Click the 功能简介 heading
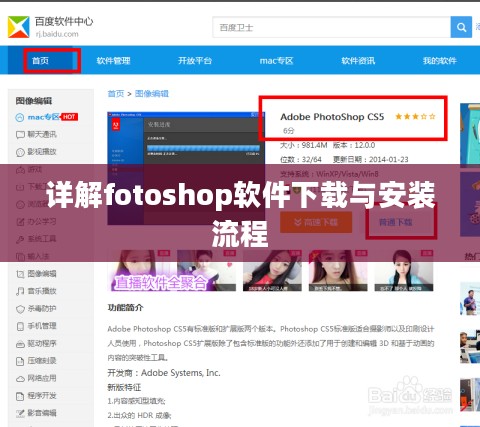 125,308
